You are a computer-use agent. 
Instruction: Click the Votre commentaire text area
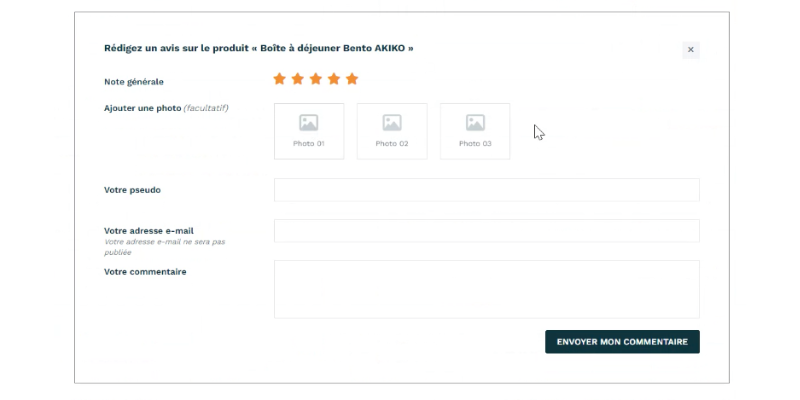click(x=487, y=289)
